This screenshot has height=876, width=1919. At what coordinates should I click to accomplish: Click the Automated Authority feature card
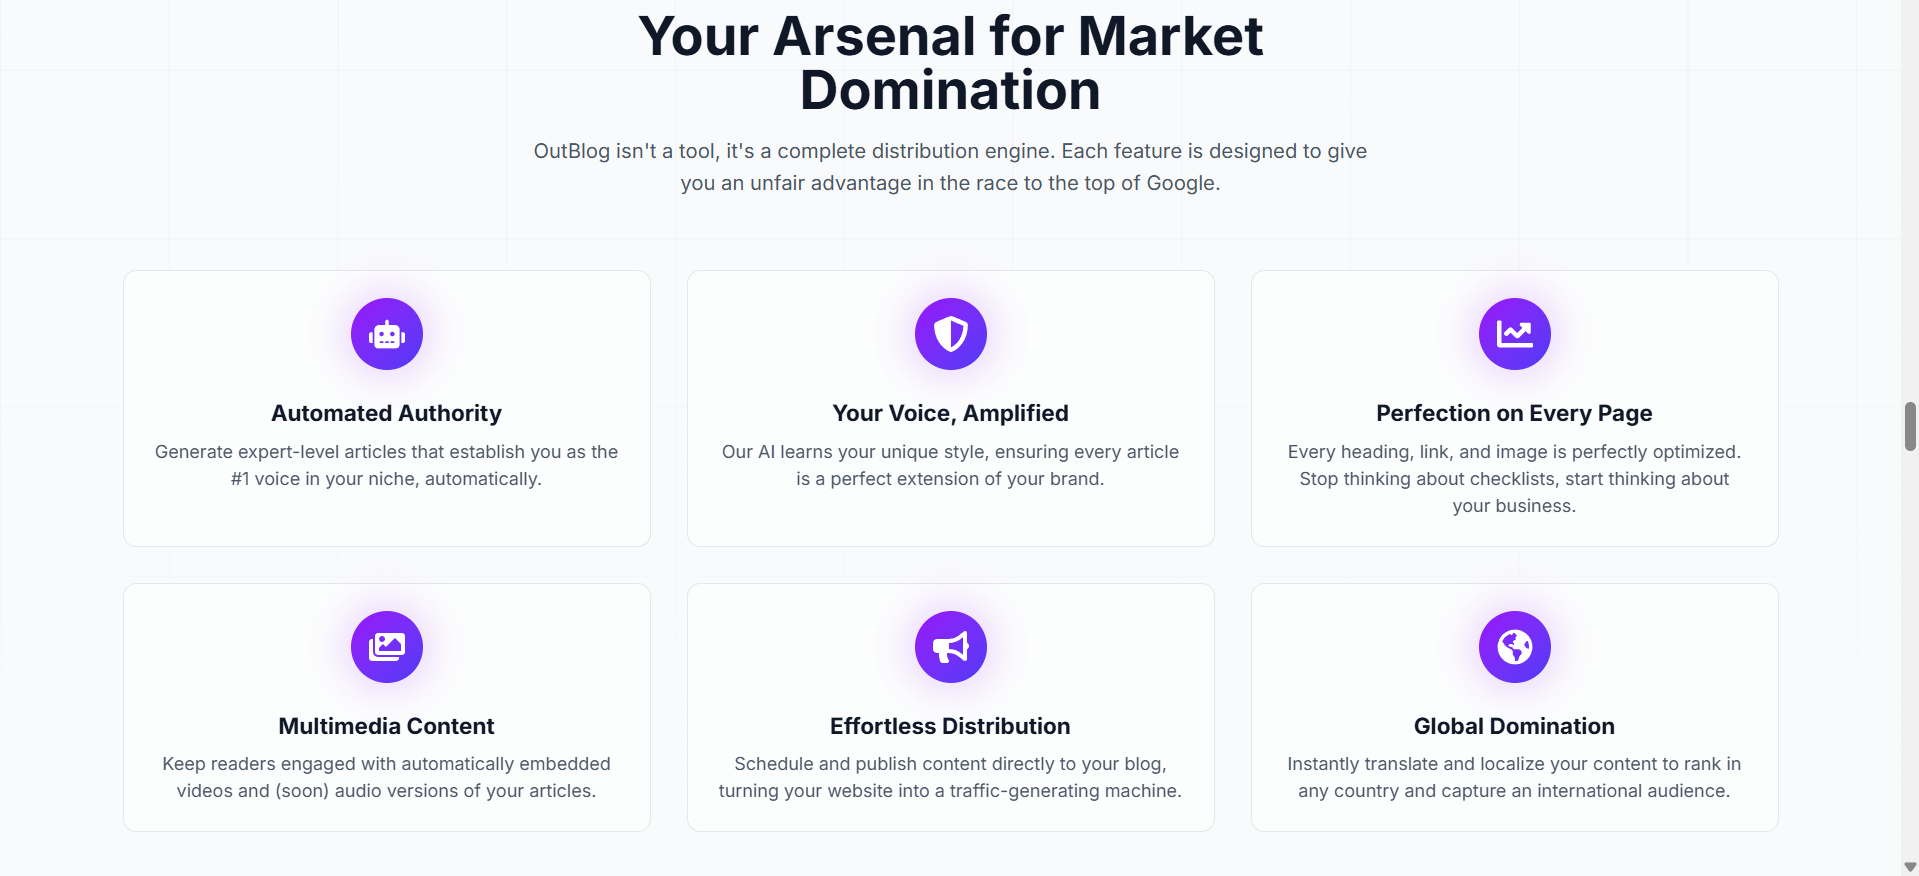click(386, 408)
